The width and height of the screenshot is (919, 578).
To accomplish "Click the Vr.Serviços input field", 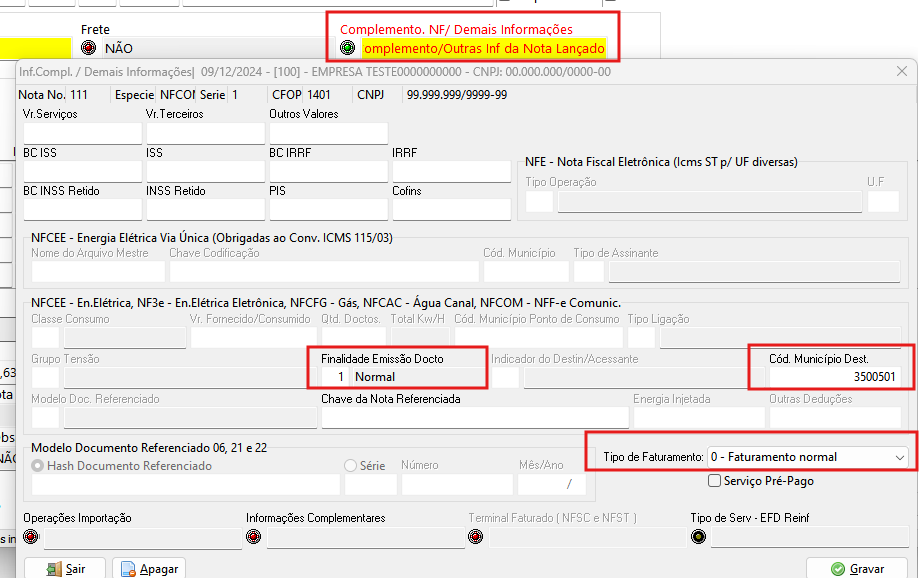I will click(82, 131).
